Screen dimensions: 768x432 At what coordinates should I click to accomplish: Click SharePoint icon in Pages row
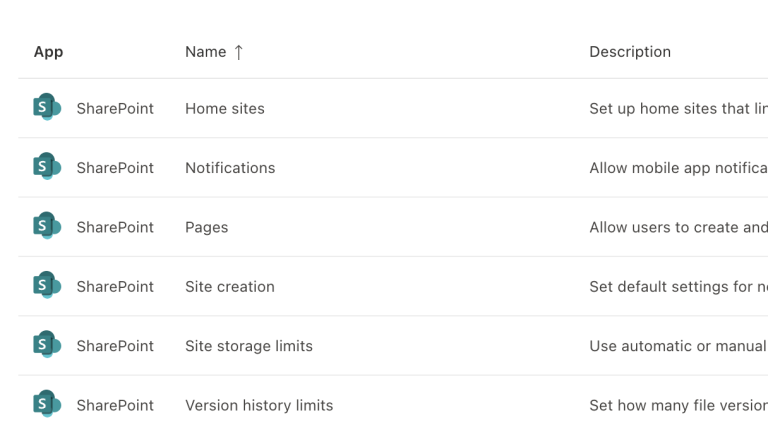point(46,227)
